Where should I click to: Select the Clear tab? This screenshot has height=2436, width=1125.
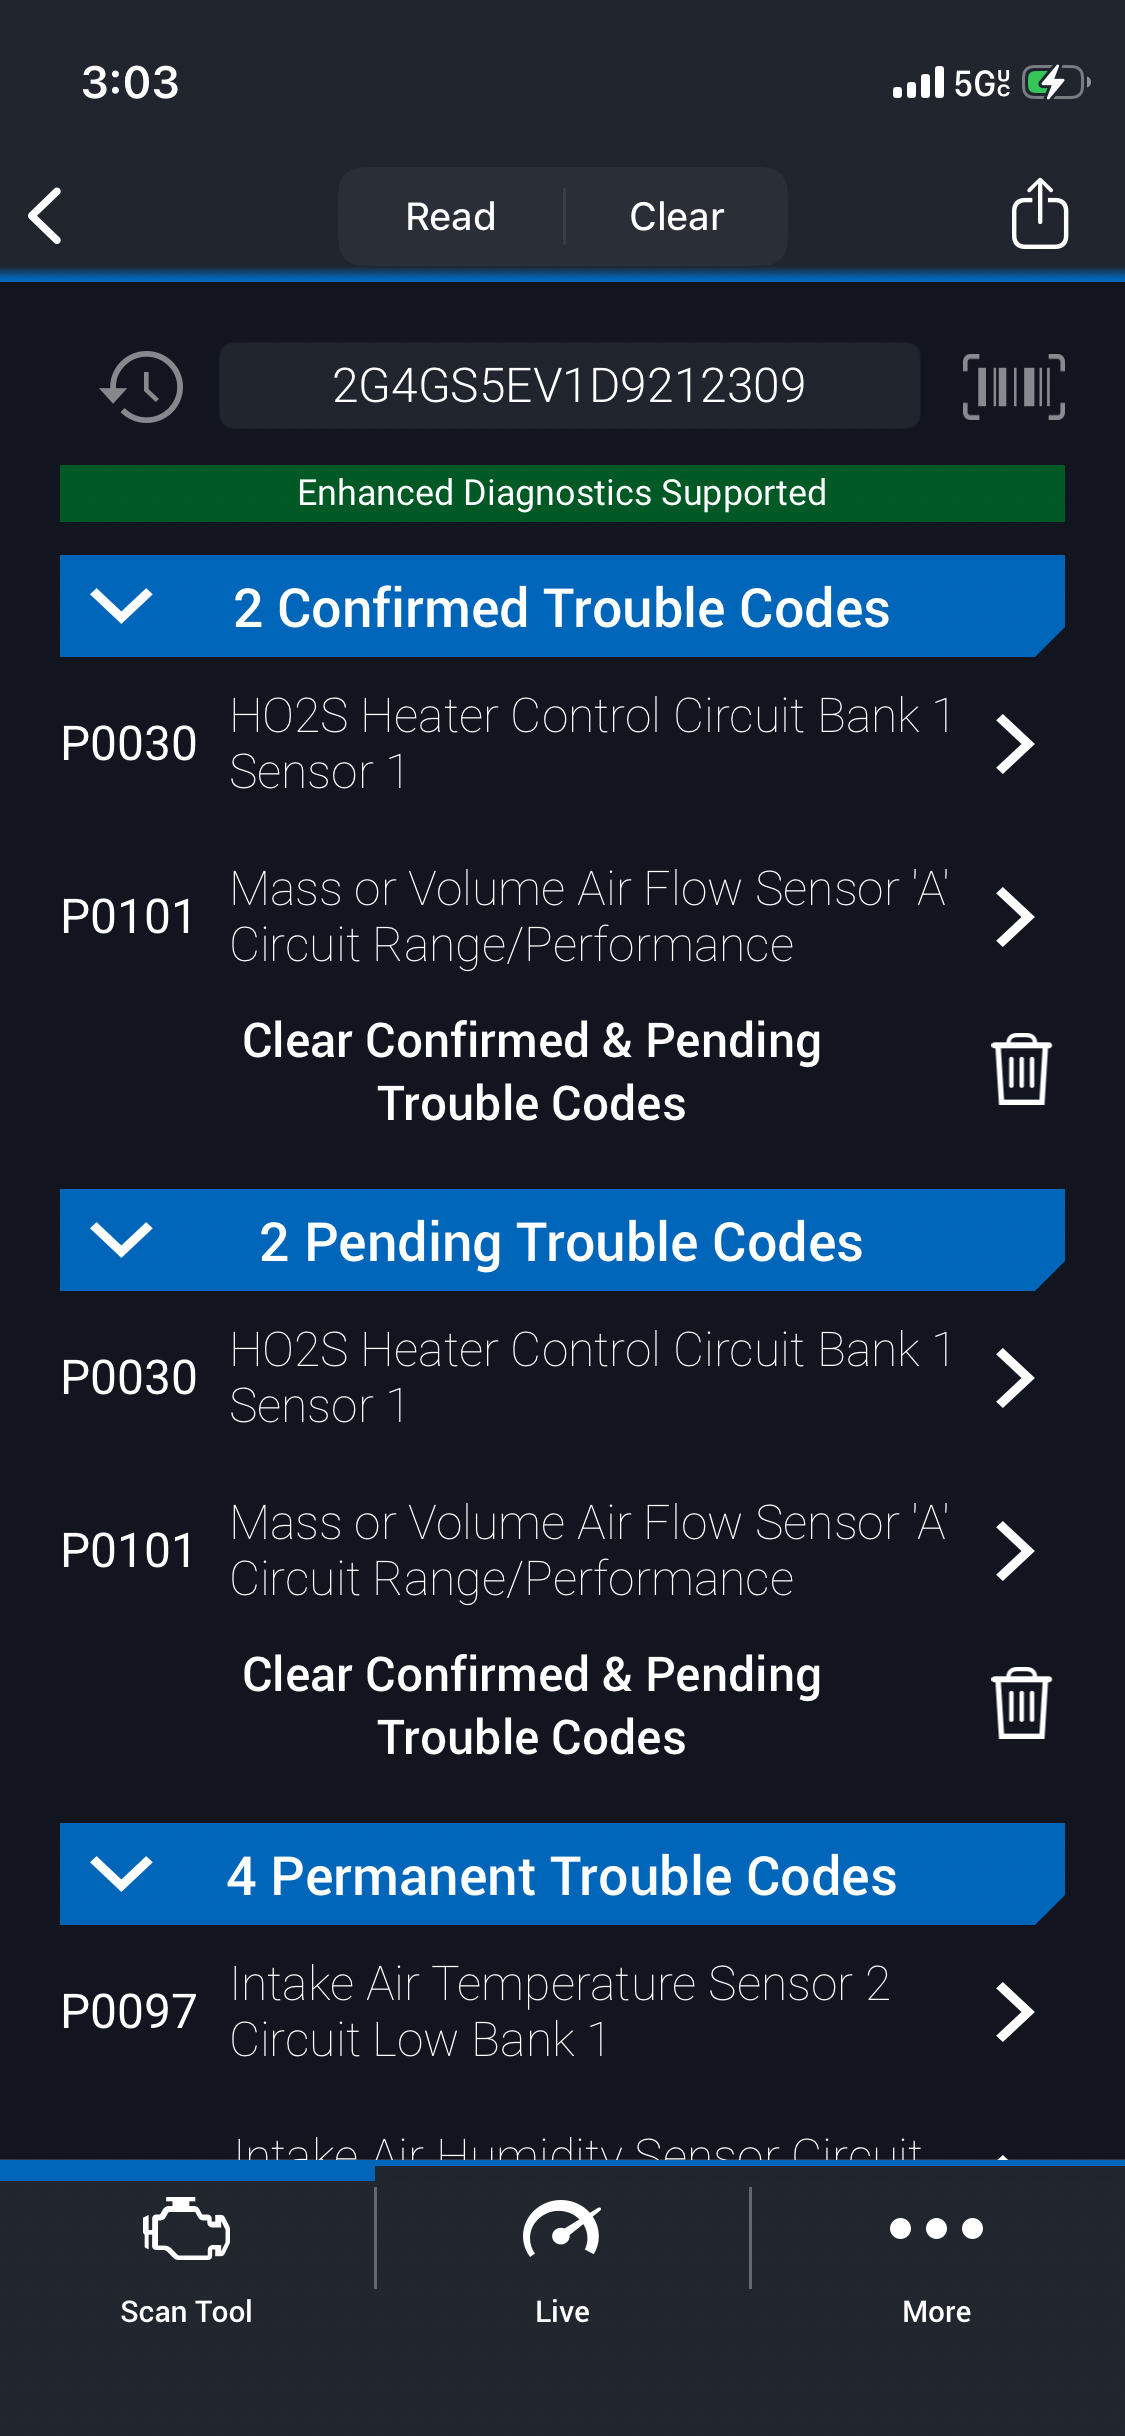click(x=677, y=216)
